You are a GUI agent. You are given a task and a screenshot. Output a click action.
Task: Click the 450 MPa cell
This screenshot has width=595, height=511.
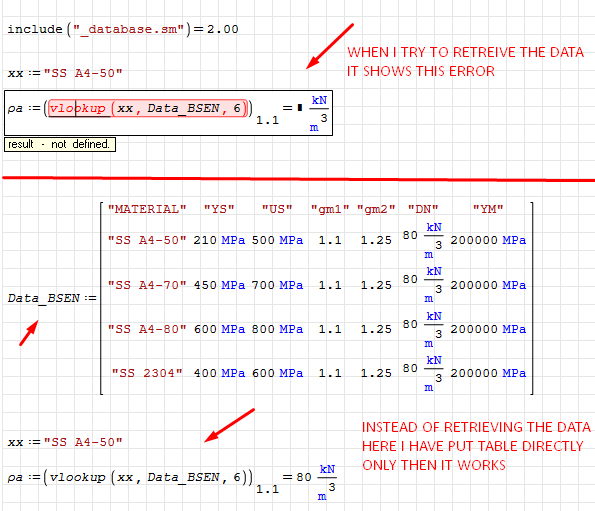pos(219,285)
